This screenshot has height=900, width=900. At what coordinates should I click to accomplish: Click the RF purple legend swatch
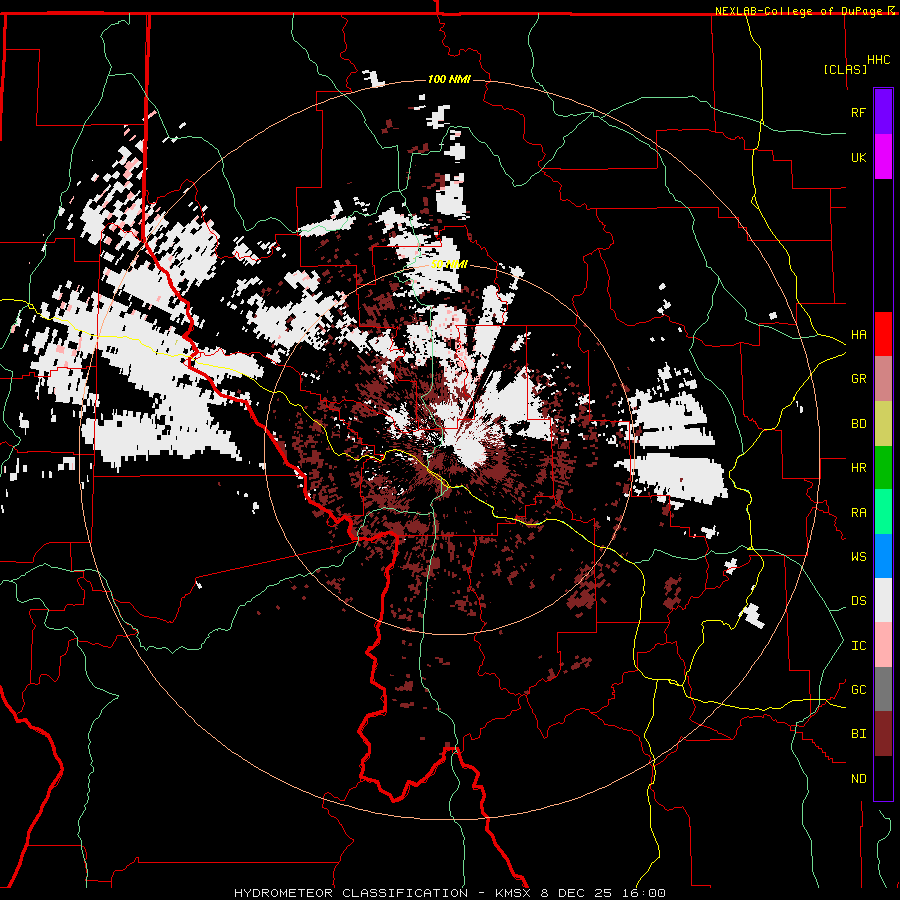click(x=883, y=112)
